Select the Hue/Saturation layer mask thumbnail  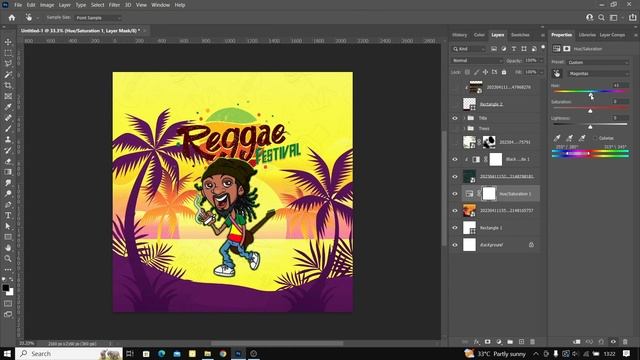(489, 193)
